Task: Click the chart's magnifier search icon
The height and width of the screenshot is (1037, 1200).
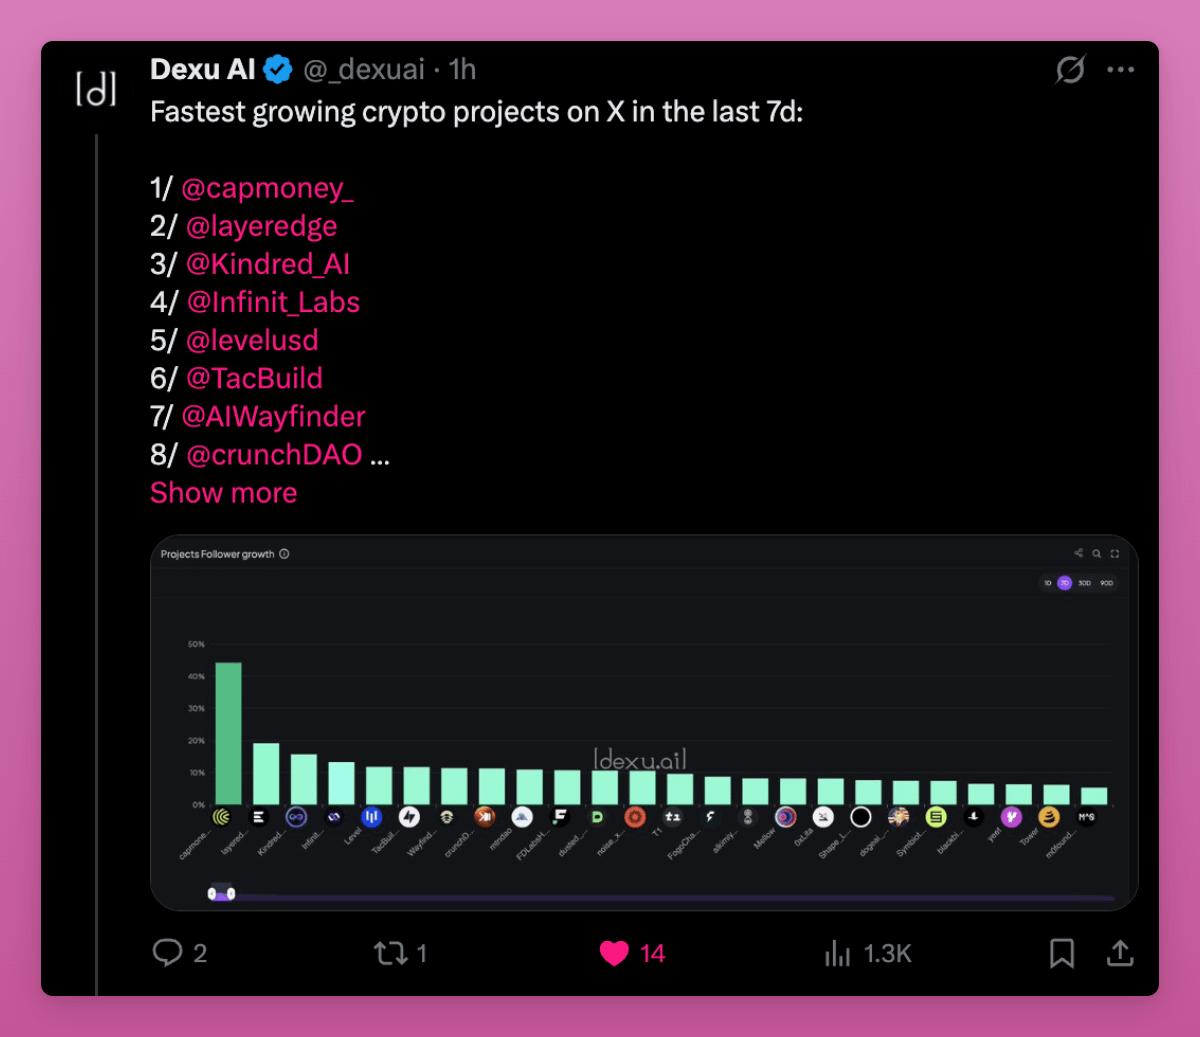Action: (1097, 553)
